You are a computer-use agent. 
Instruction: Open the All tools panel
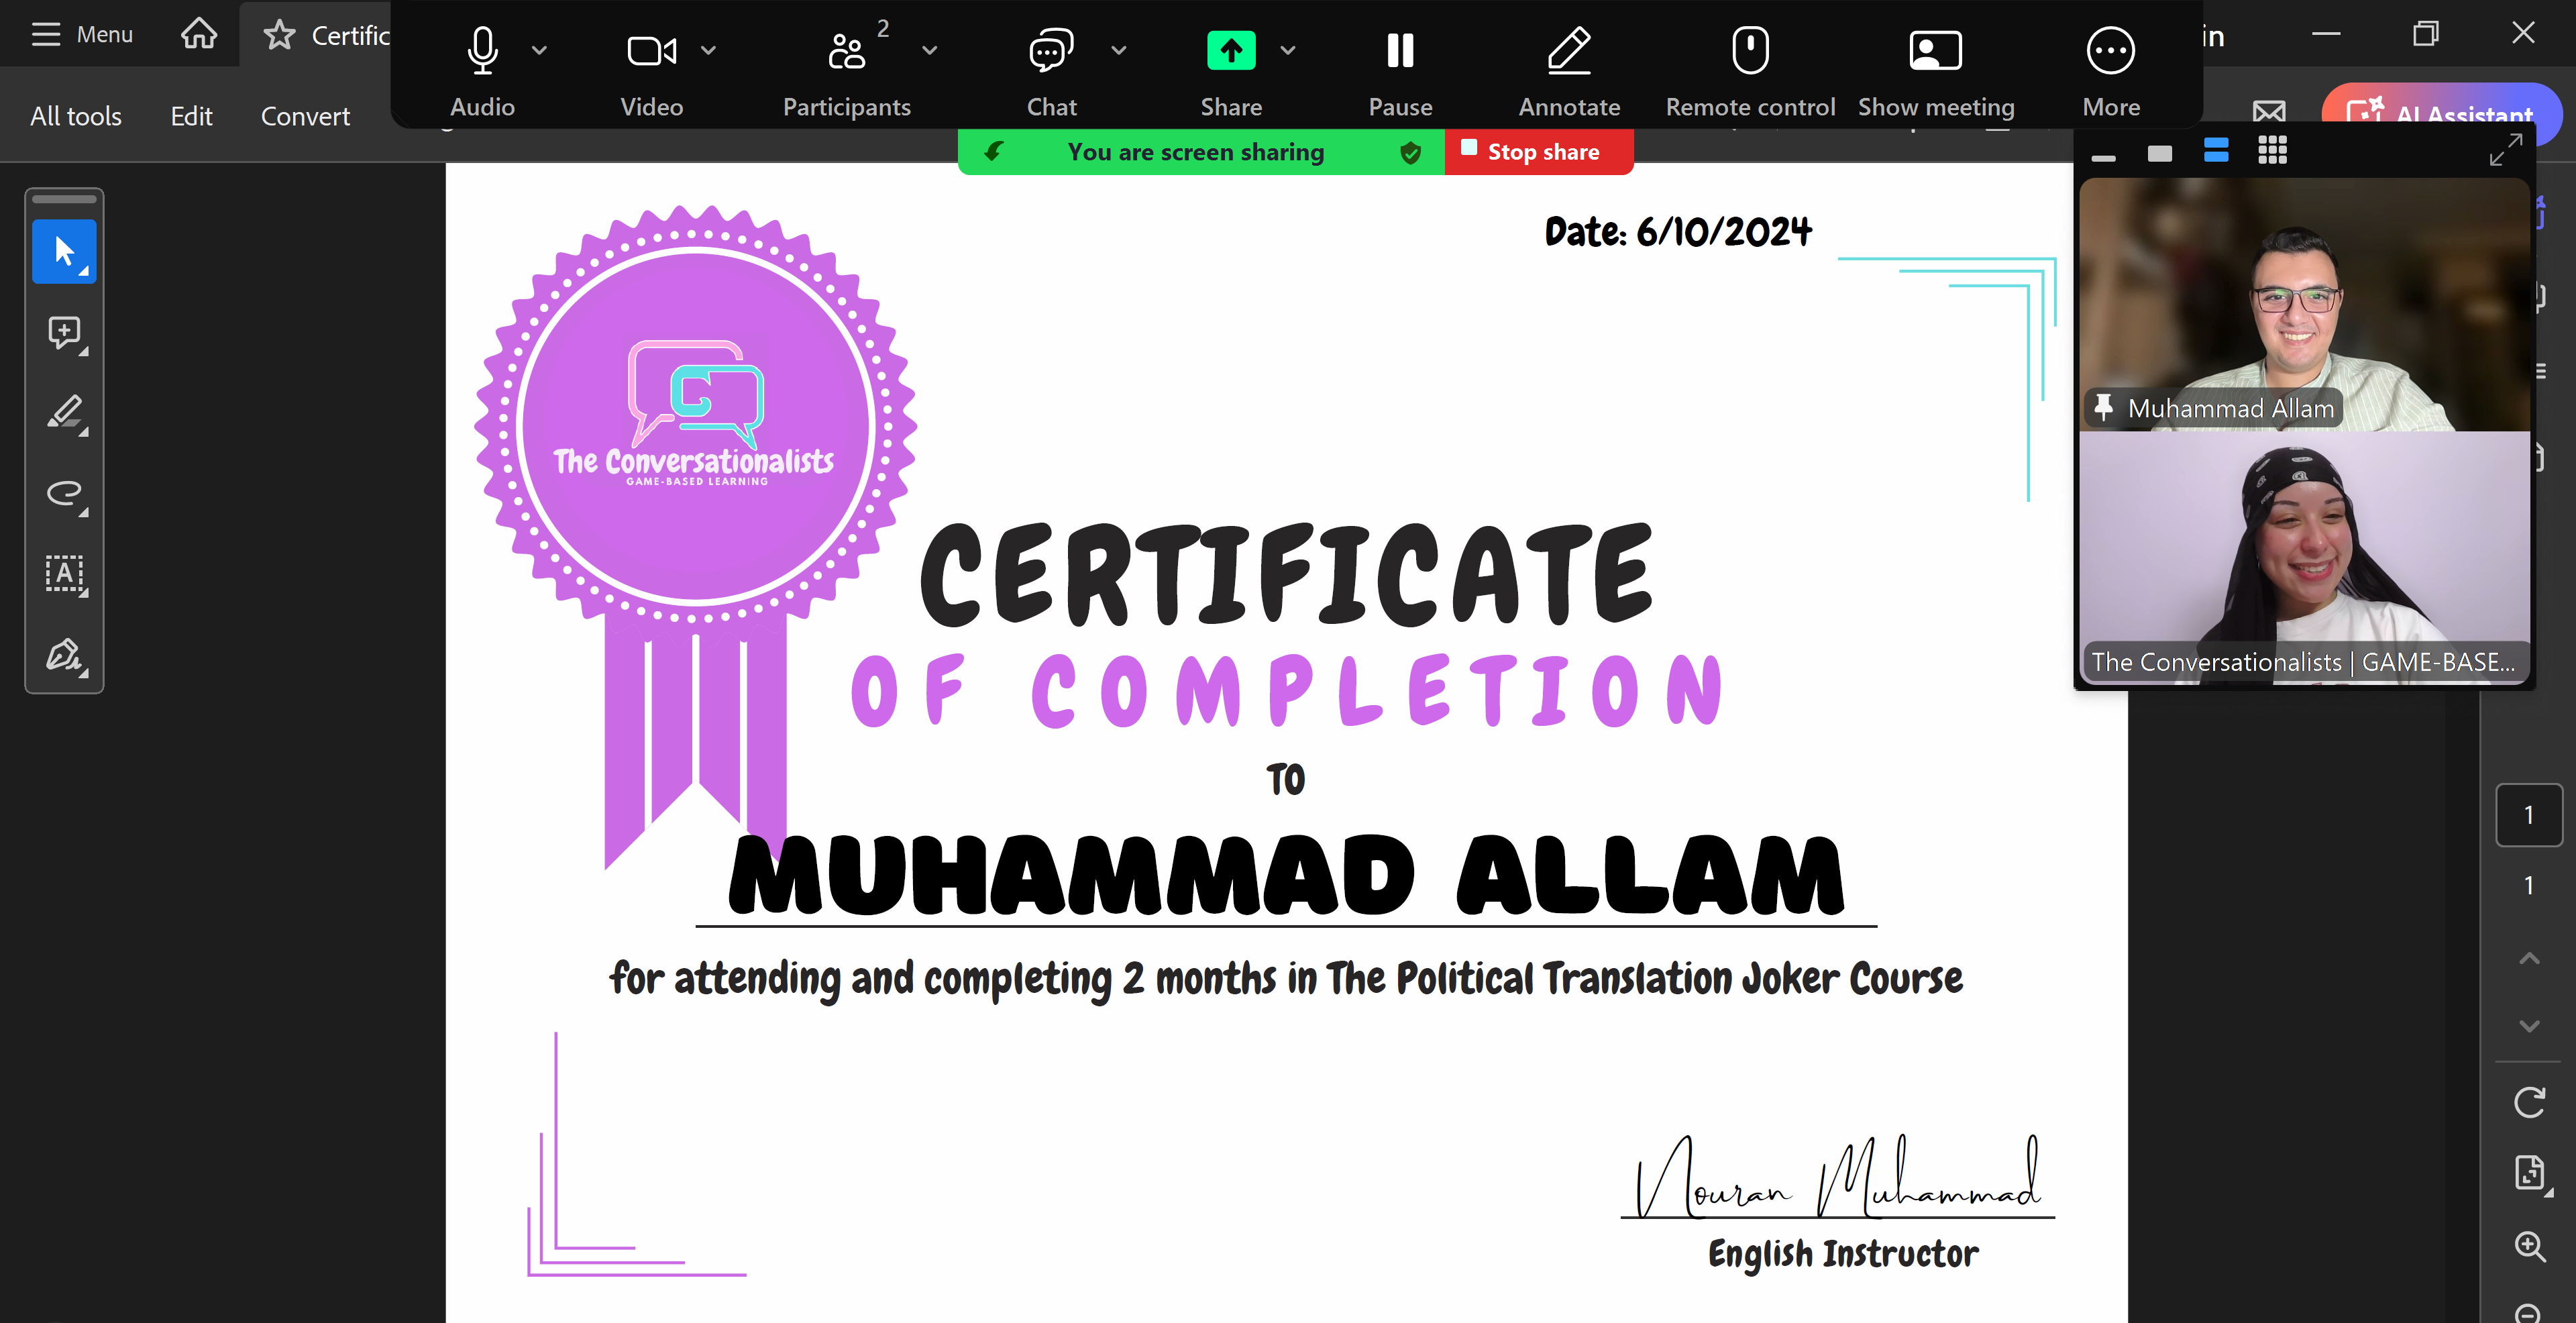pyautogui.click(x=76, y=116)
